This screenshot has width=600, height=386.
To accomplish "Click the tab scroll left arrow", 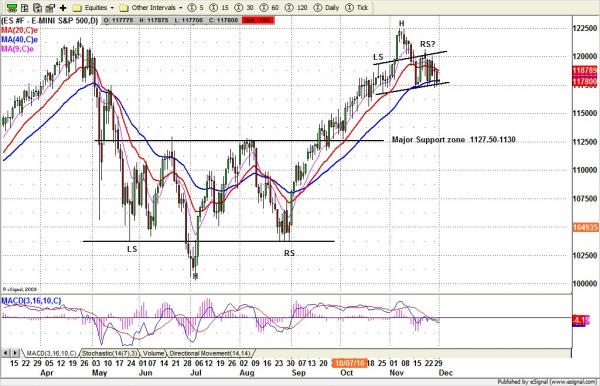I will pos(6,353).
